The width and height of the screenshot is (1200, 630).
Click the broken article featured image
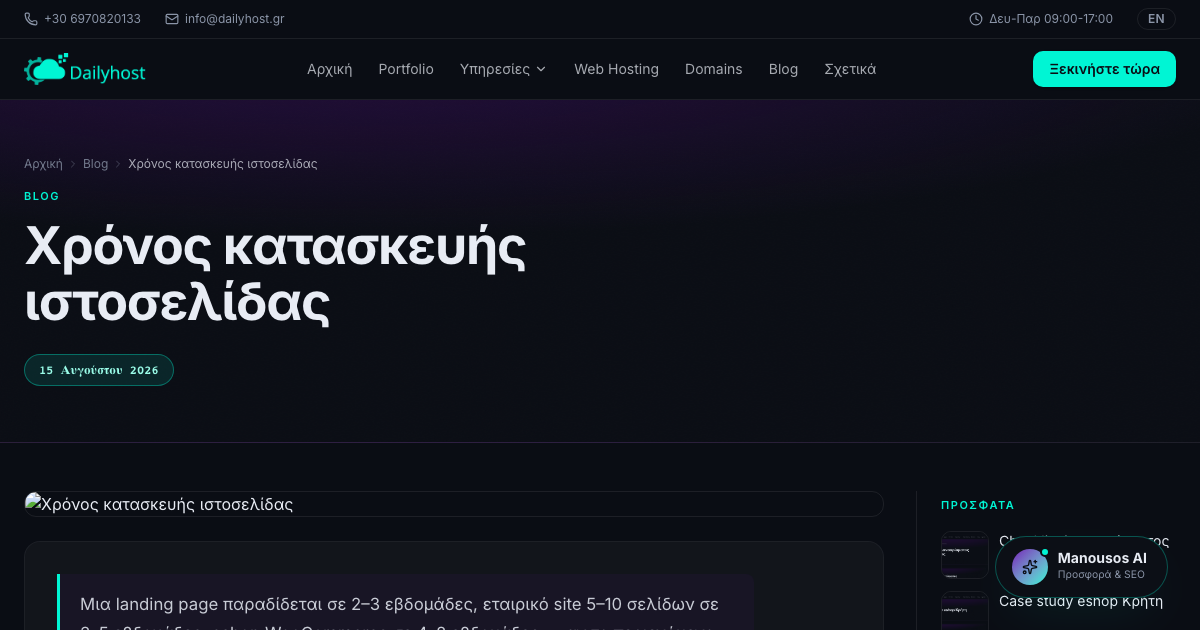454,504
